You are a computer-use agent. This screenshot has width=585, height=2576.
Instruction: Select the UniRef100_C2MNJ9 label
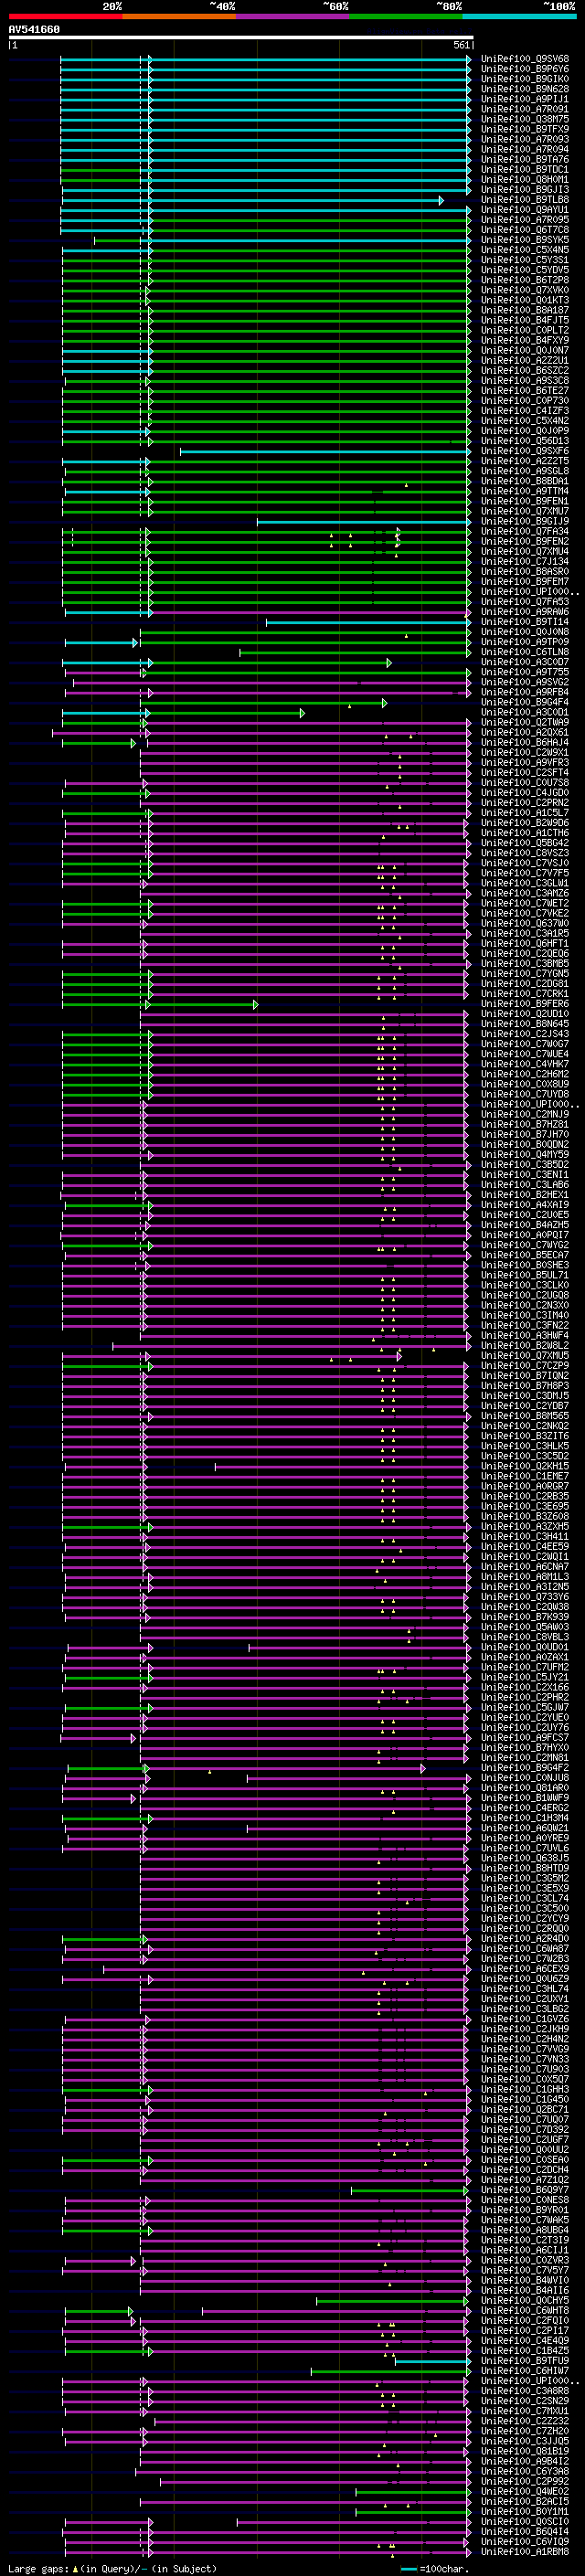point(525,1114)
